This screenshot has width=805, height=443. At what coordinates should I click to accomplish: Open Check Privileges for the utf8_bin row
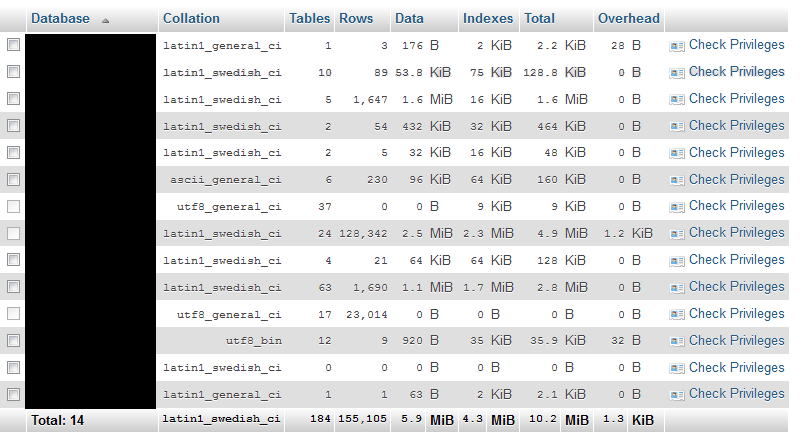736,340
